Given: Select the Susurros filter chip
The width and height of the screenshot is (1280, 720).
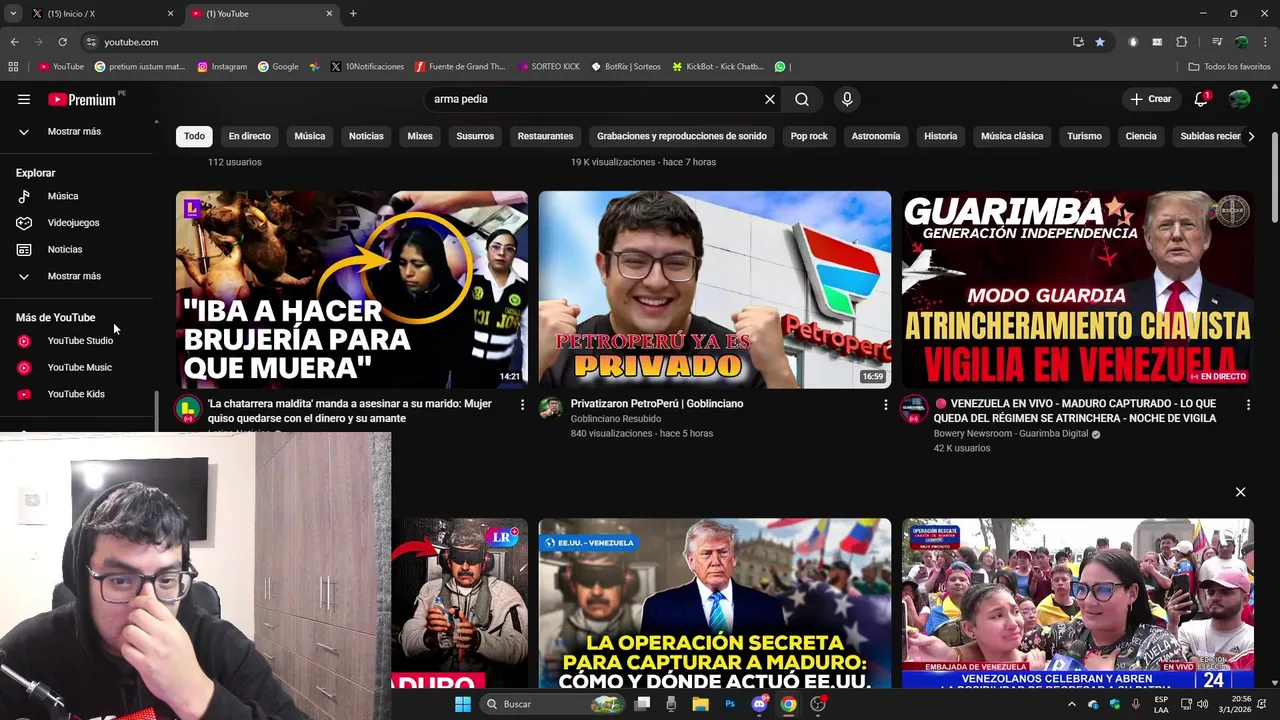Looking at the screenshot, I should pyautogui.click(x=475, y=136).
